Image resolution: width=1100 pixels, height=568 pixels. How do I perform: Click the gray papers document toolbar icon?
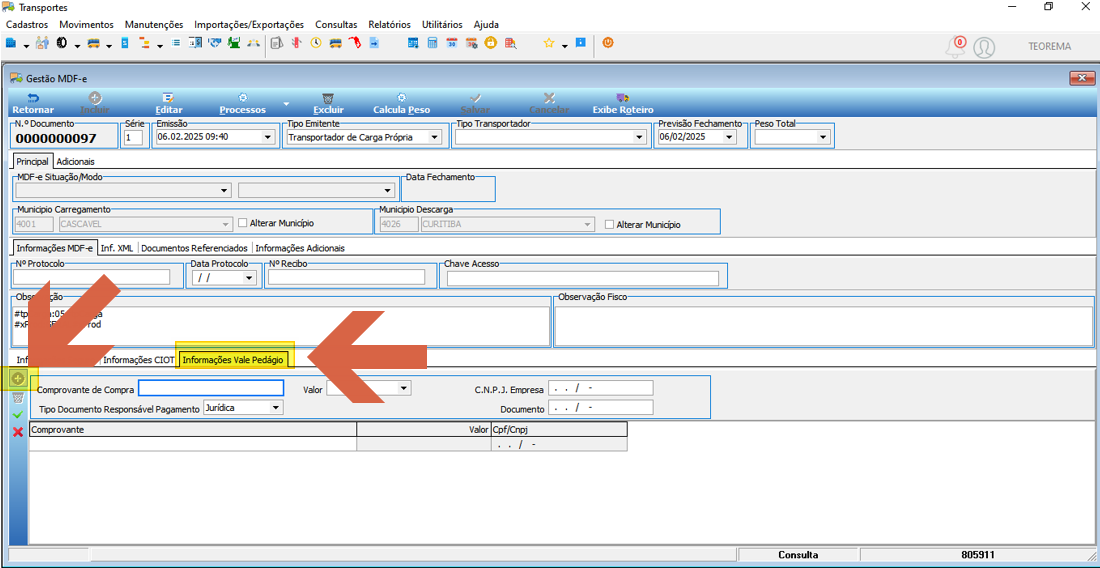tap(276, 43)
